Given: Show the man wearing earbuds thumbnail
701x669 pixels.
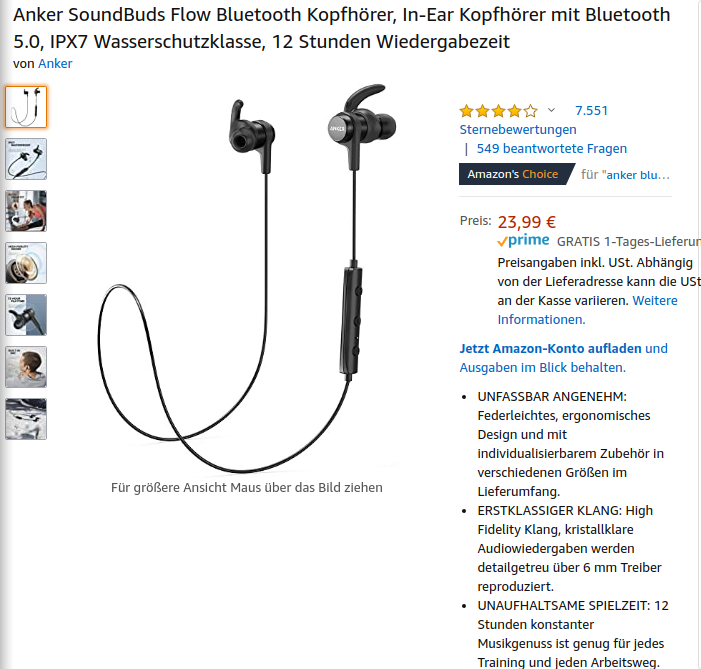Looking at the screenshot, I should click(x=26, y=367).
